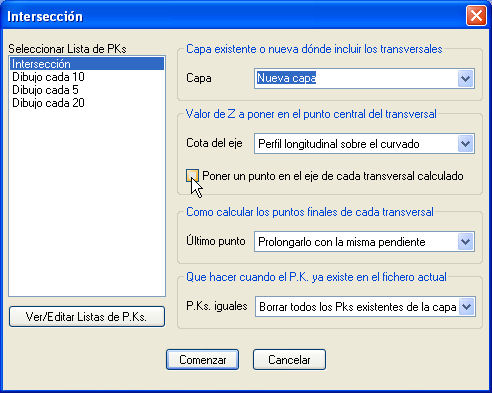This screenshot has width=492, height=393.
Task: Enable Poner un punto en el eje checkbox
Action: point(192,176)
